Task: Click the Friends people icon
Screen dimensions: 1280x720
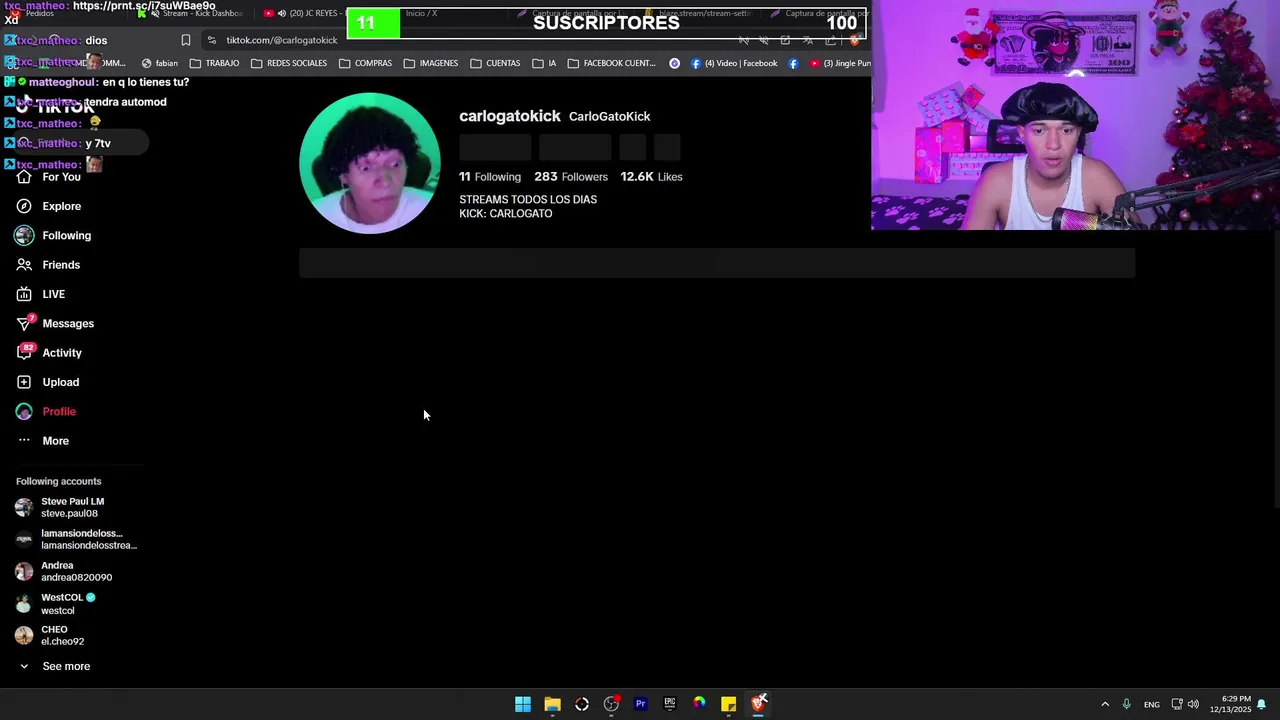Action: 24,265
